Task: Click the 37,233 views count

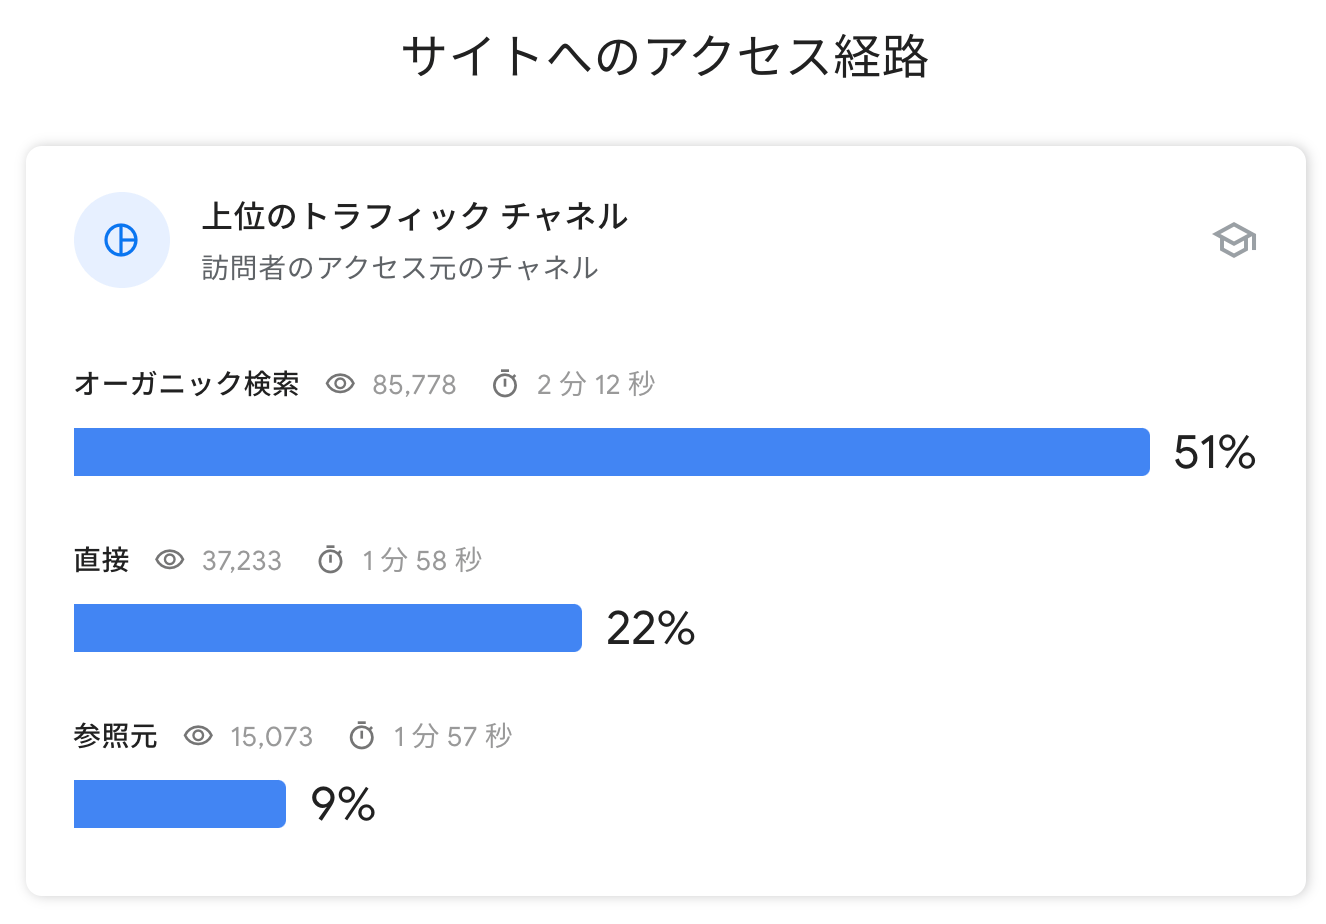Action: [242, 561]
